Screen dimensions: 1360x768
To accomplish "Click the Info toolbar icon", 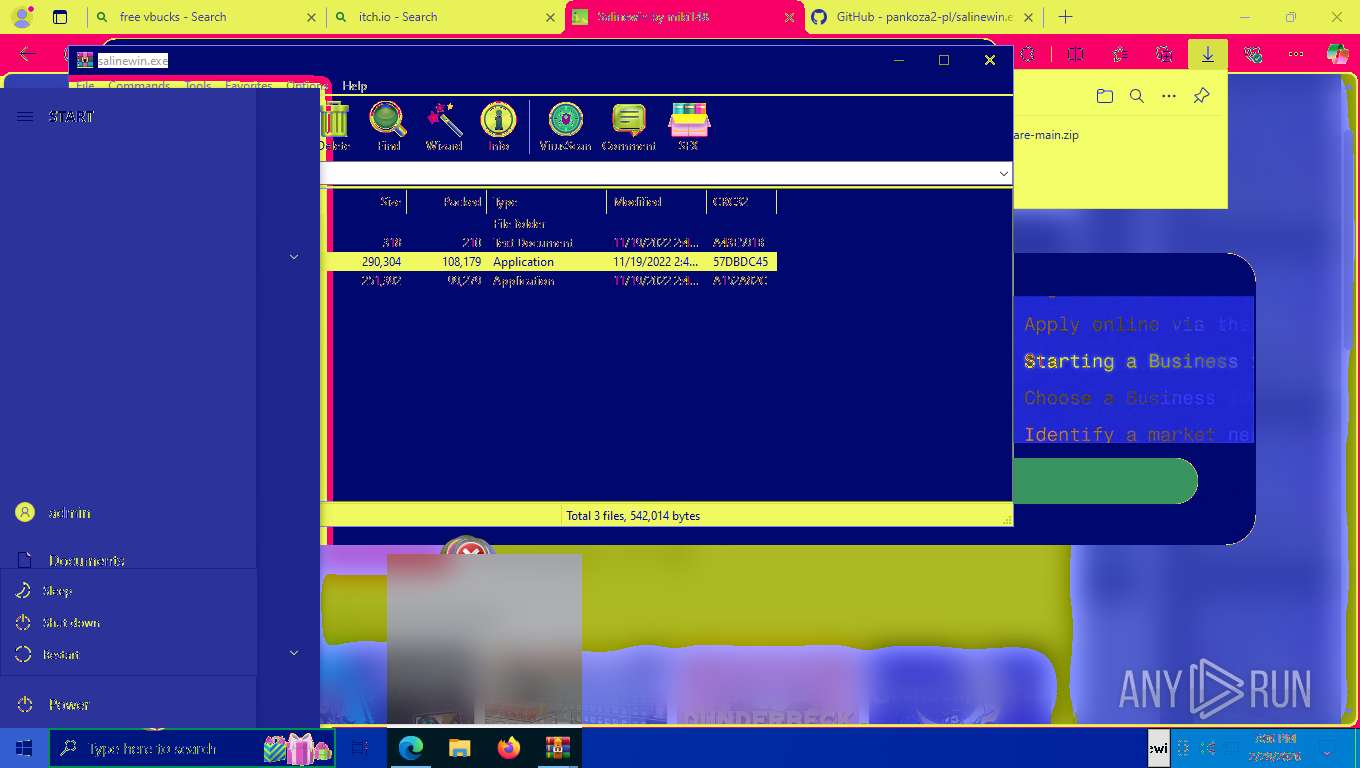I will pos(499,126).
